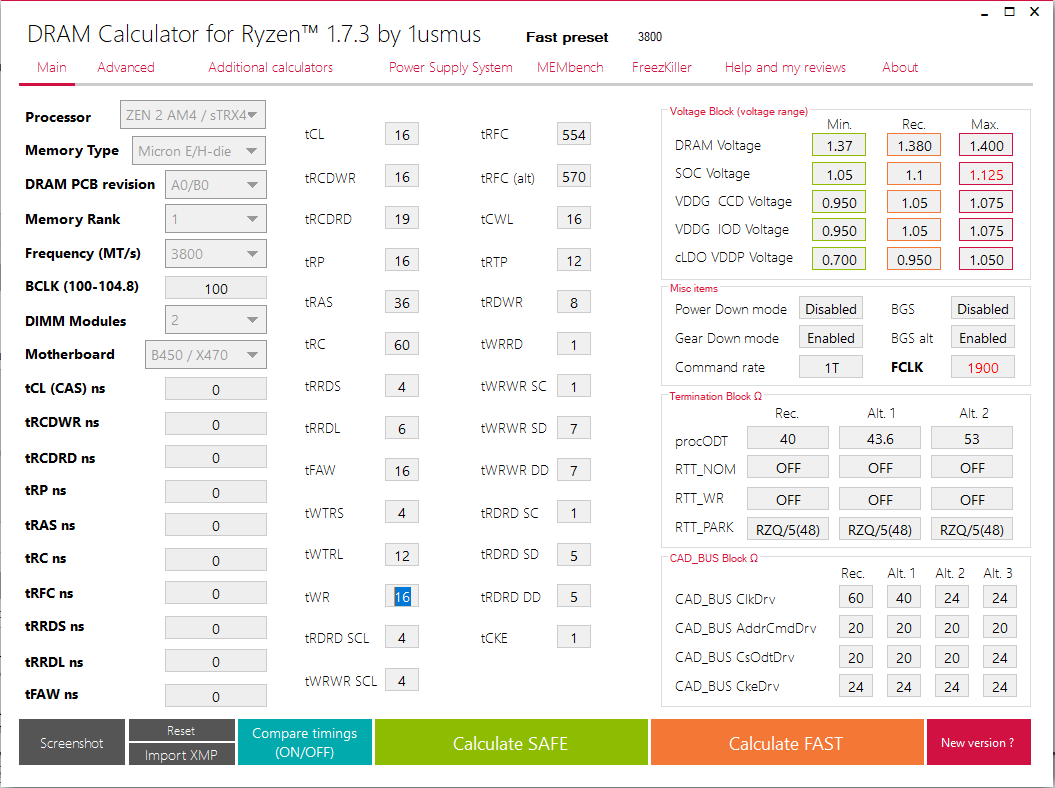Expand Frequency (MT/s) dropdown
Image resolution: width=1055 pixels, height=788 pixels.
[215, 254]
